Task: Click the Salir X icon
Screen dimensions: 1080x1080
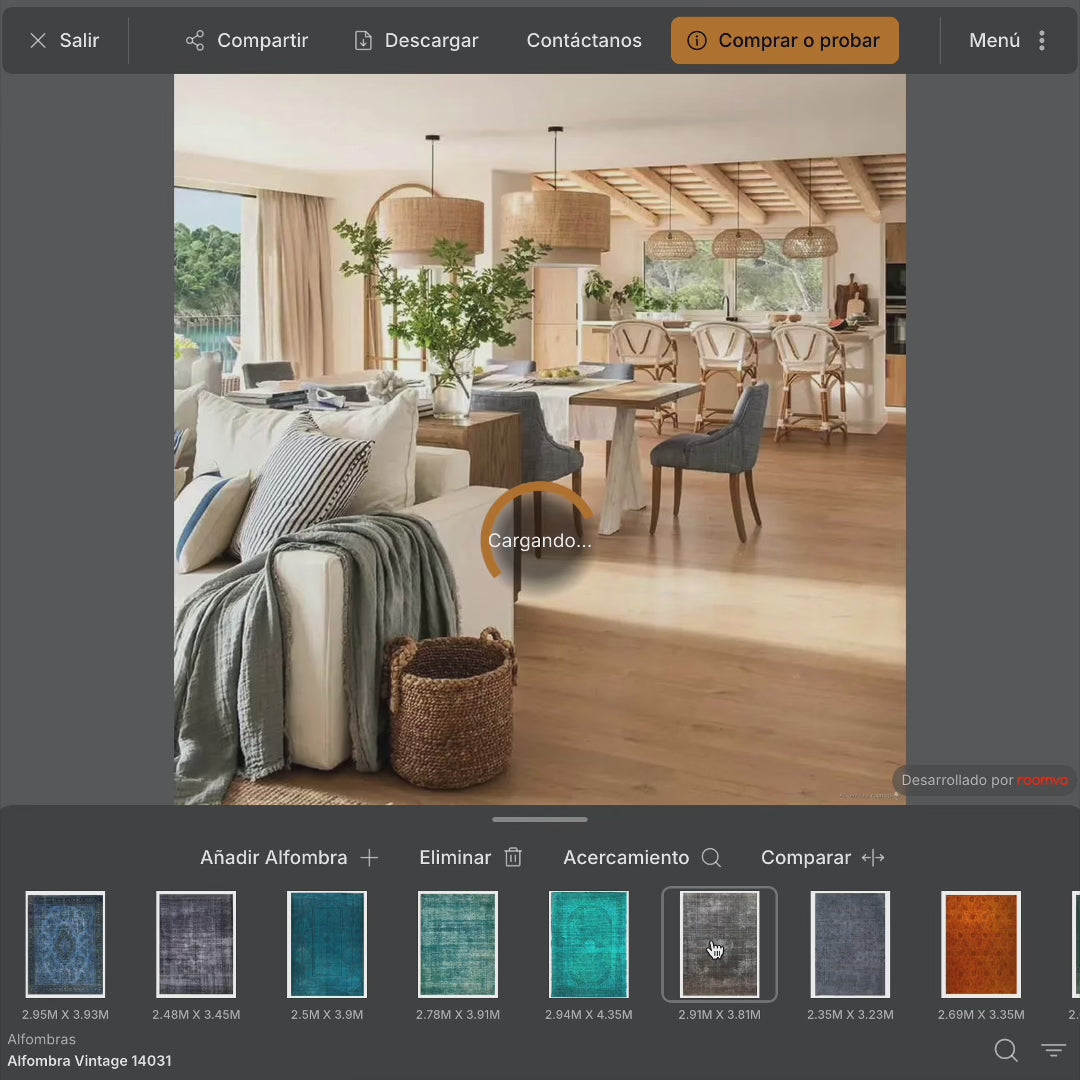Action: pos(38,41)
